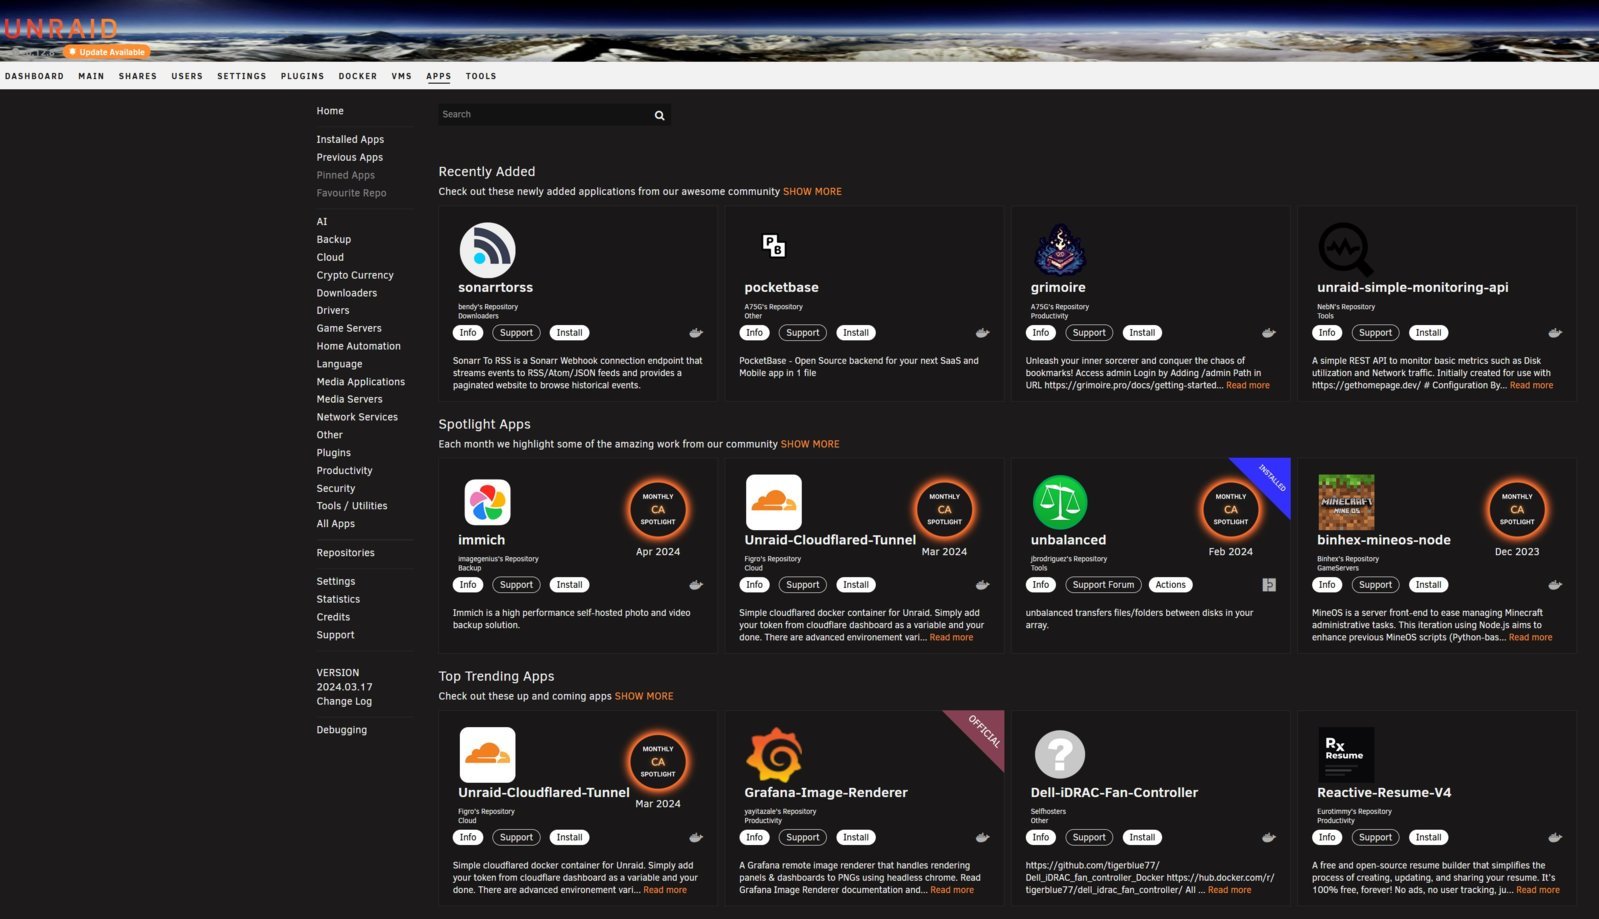The image size is (1599, 919).
Task: Click the docker icon on immich card
Action: pyautogui.click(x=696, y=585)
